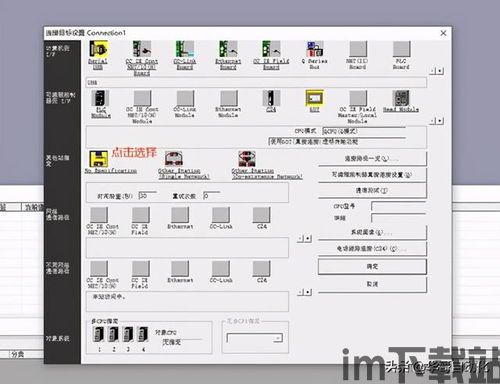Image resolution: width=500 pixels, height=384 pixels.
Task: Choose the No Specification icon
Action: pos(98,159)
